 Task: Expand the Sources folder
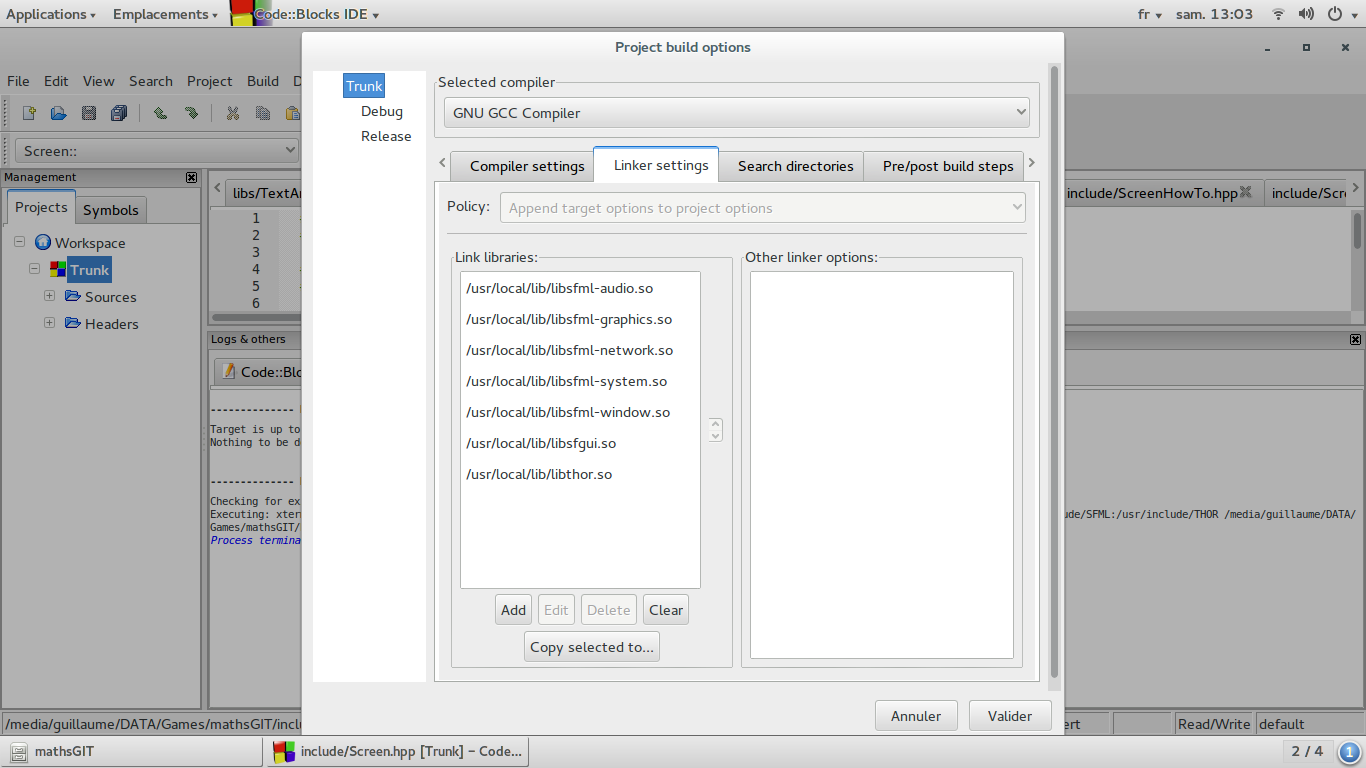click(x=49, y=296)
